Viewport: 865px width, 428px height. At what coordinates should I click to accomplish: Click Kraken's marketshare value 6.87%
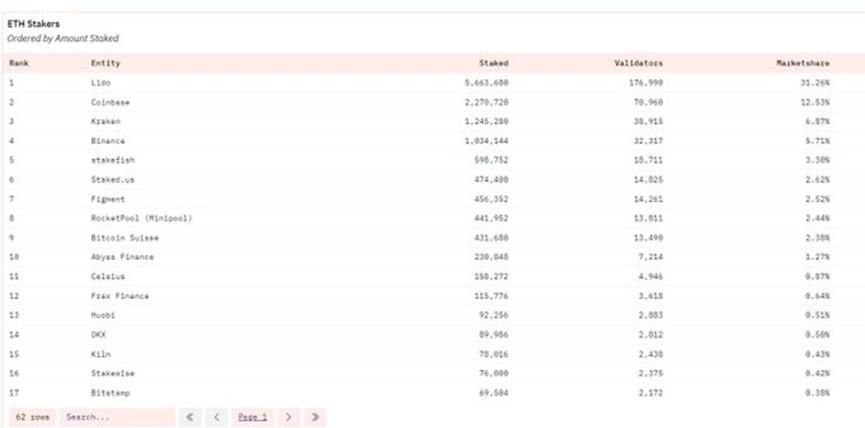(x=818, y=121)
